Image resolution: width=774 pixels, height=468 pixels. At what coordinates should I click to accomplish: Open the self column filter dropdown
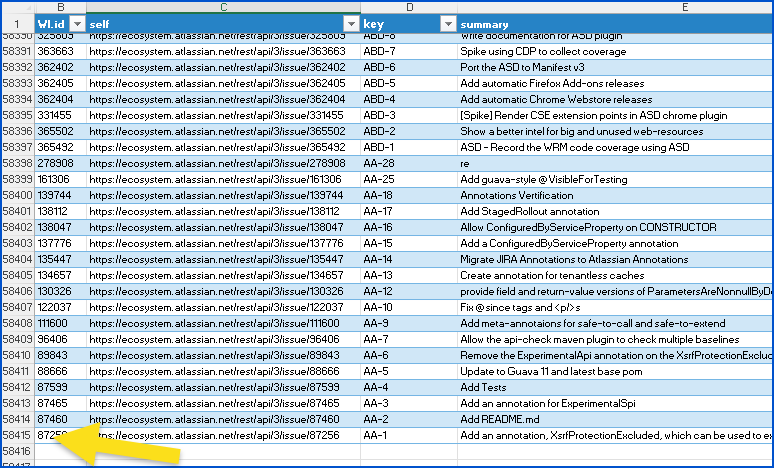point(351,24)
